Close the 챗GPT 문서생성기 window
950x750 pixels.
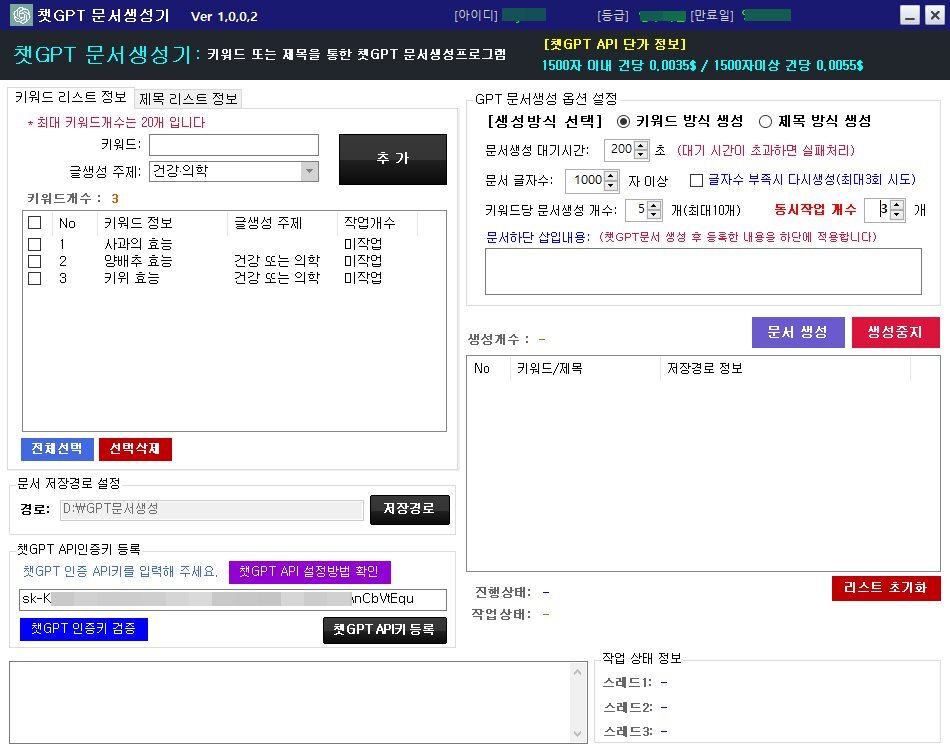[935, 15]
